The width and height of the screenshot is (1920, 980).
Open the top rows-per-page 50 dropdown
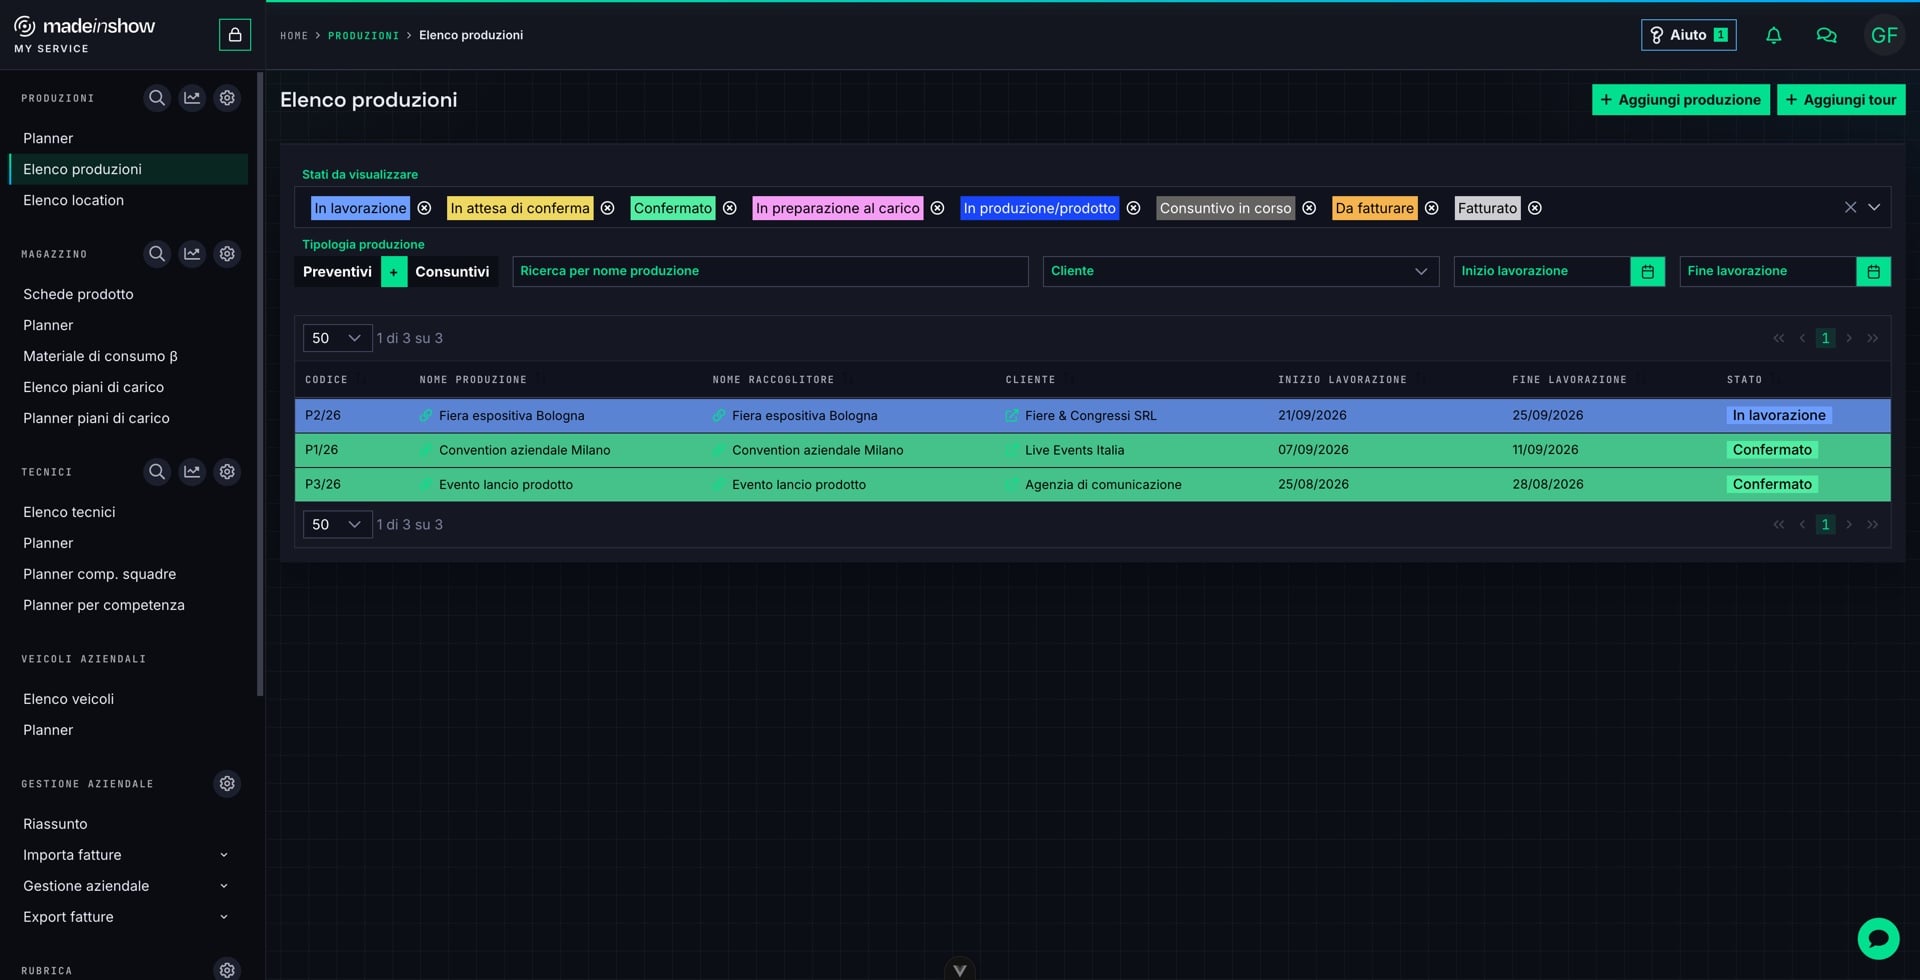[337, 338]
